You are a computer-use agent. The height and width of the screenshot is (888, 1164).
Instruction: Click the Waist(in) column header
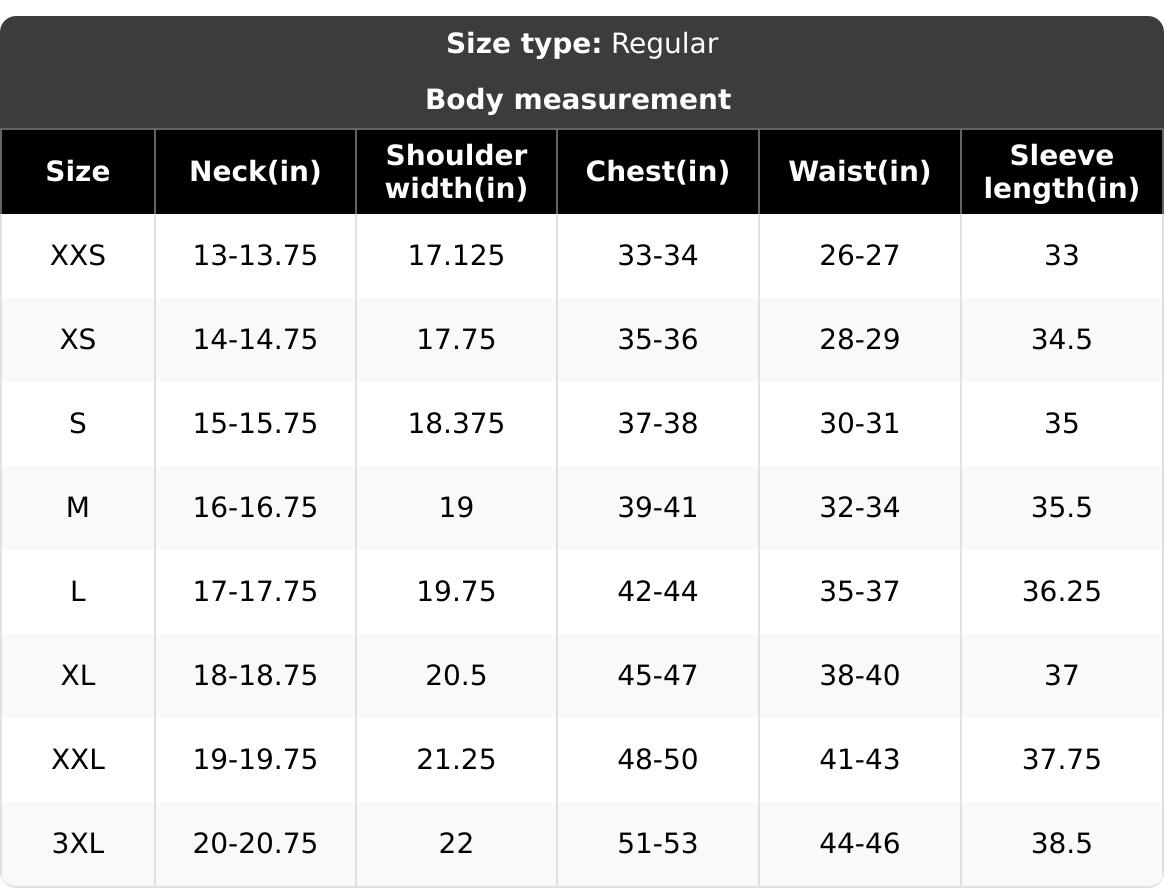[x=860, y=172]
